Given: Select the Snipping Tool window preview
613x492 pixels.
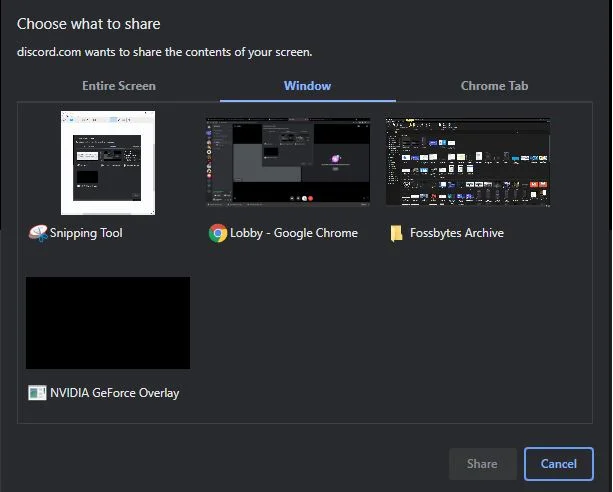Looking at the screenshot, I should (x=108, y=163).
